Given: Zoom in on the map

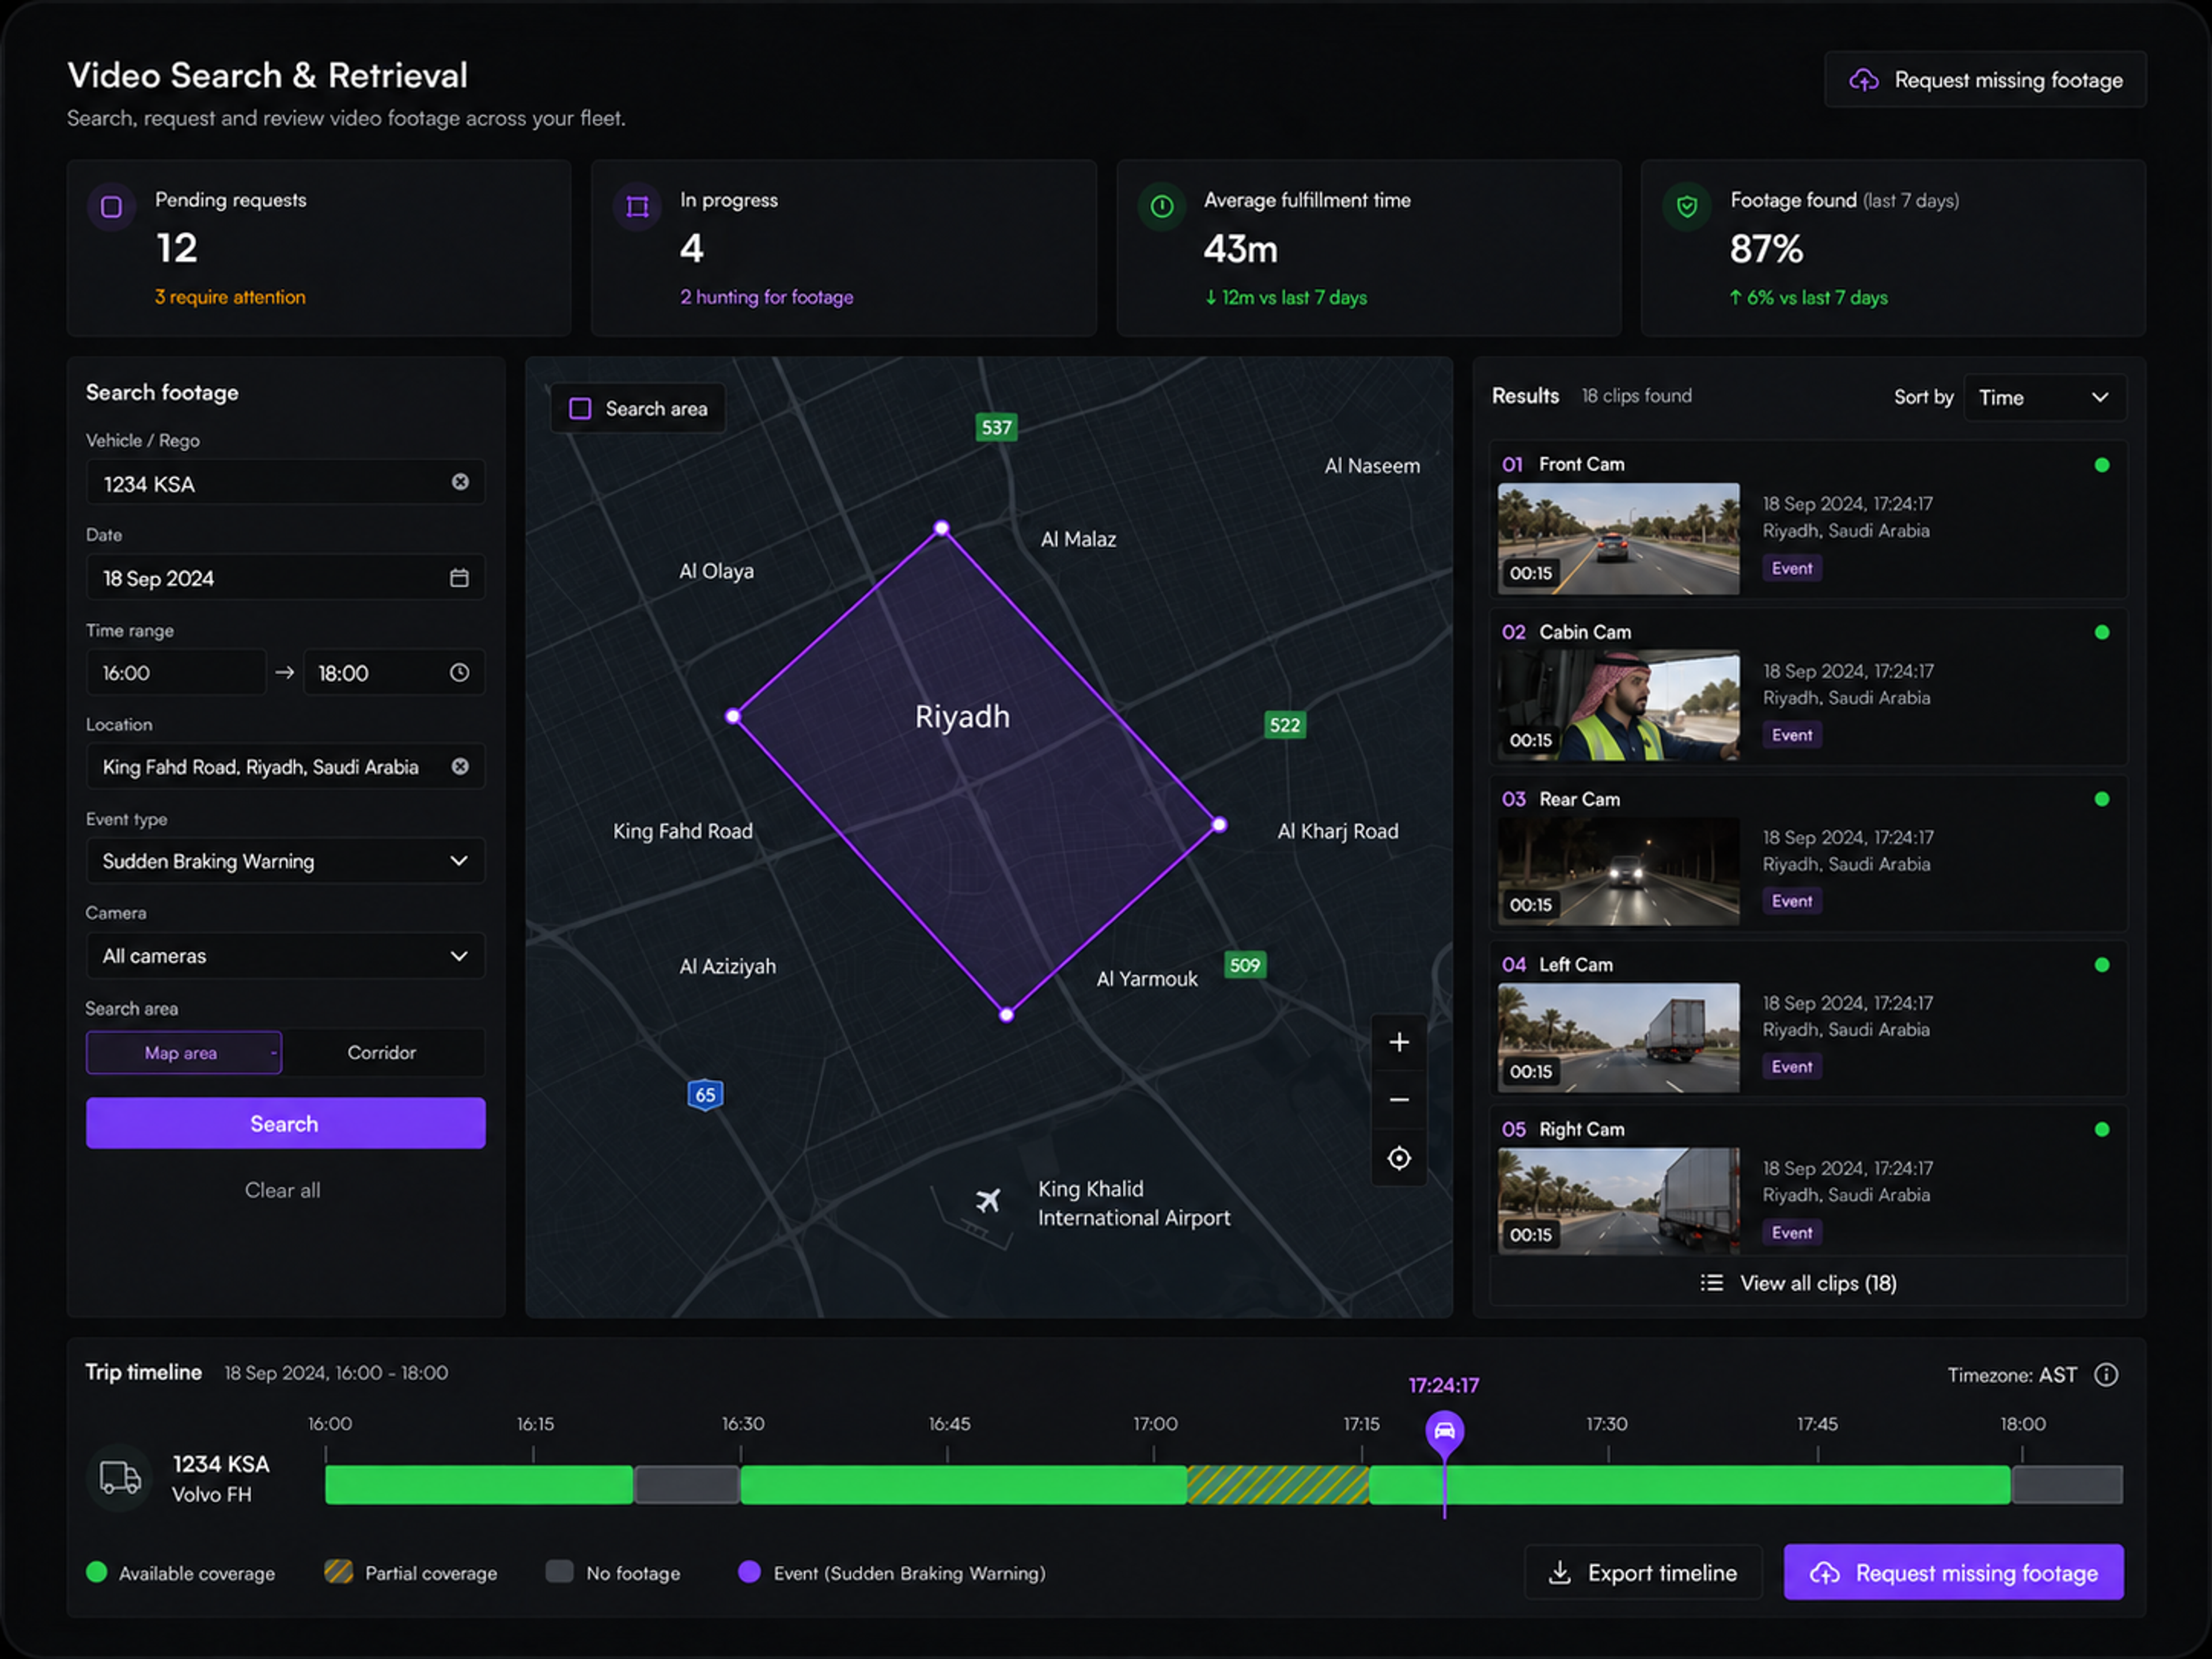Looking at the screenshot, I should point(1399,1042).
